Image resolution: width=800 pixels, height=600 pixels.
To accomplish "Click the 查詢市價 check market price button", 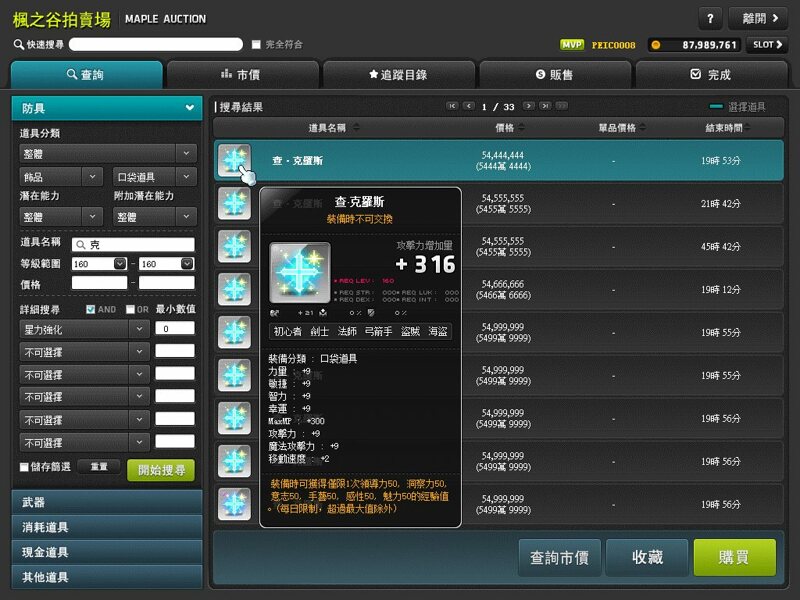I will click(x=559, y=558).
